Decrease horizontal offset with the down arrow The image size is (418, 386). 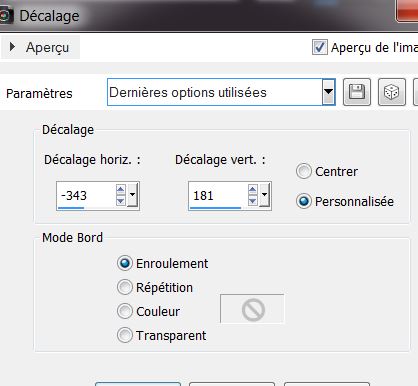121,201
